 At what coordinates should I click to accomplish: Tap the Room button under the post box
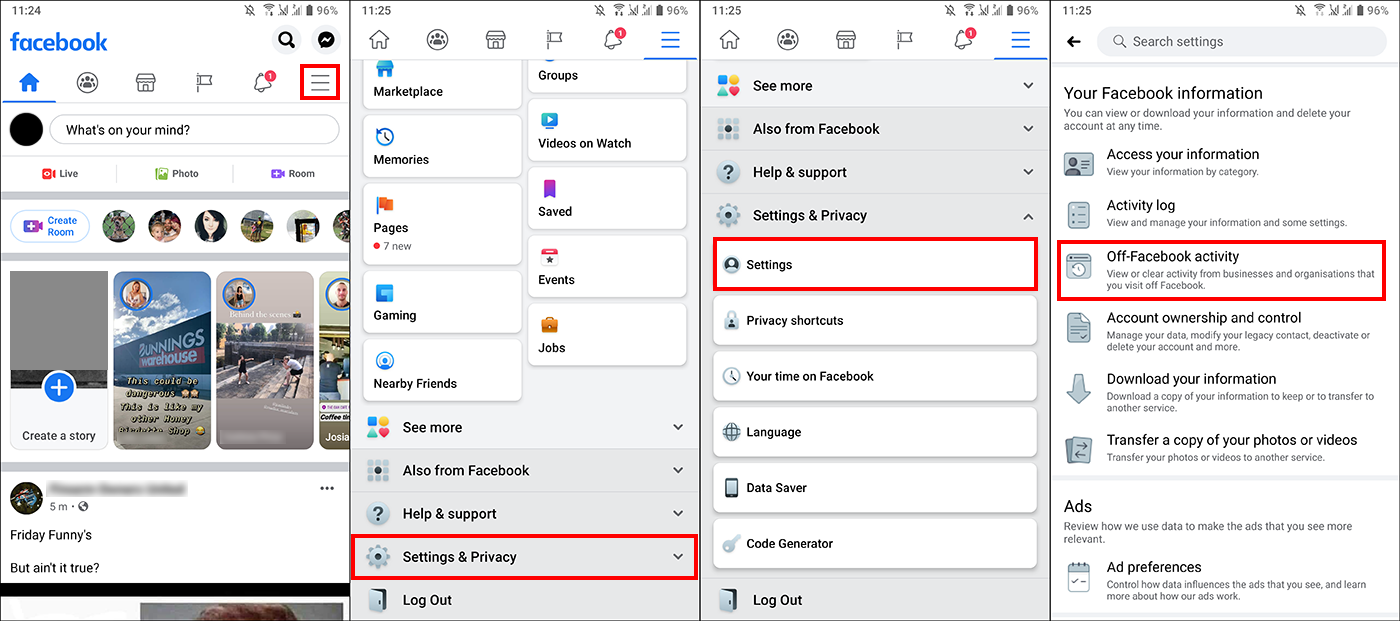click(x=293, y=174)
